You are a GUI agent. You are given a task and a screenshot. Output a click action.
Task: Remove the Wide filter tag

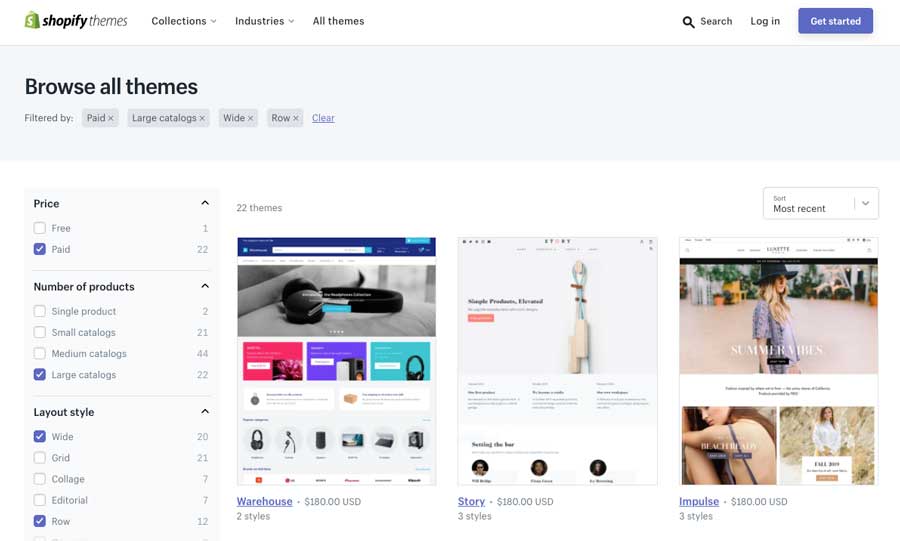[250, 118]
